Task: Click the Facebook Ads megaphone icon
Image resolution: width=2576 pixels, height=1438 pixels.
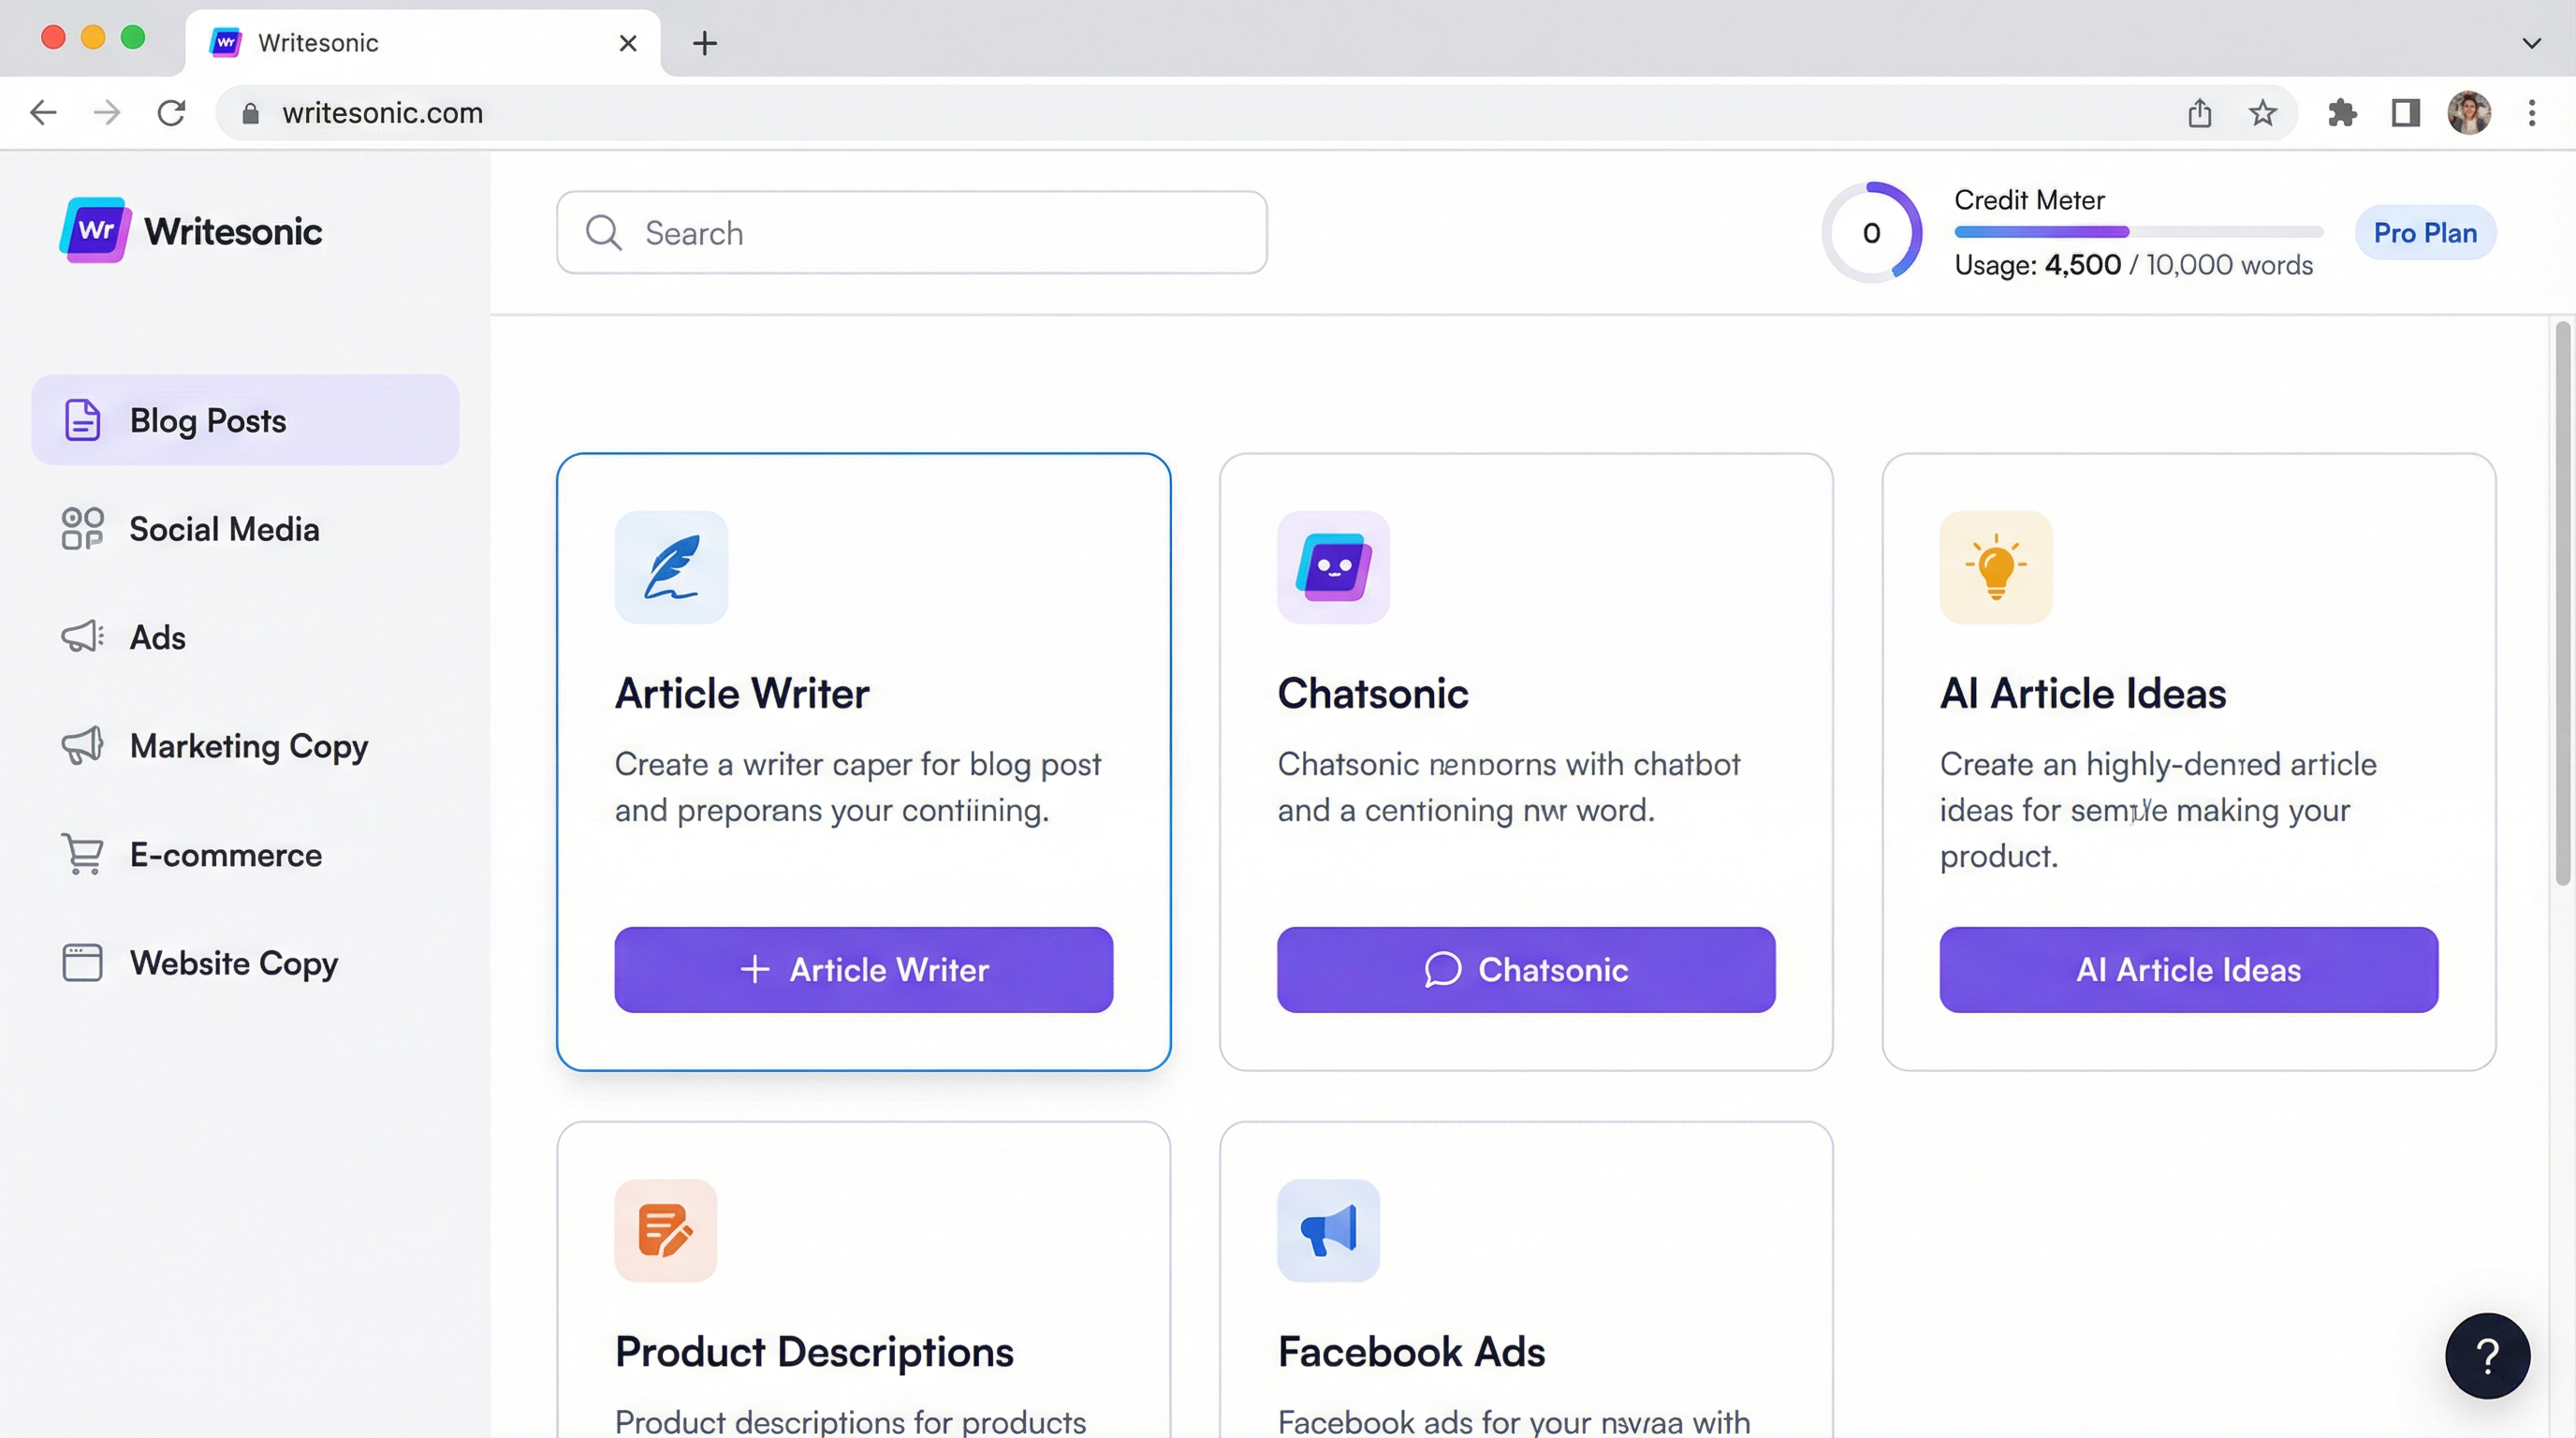Action: (1328, 1230)
